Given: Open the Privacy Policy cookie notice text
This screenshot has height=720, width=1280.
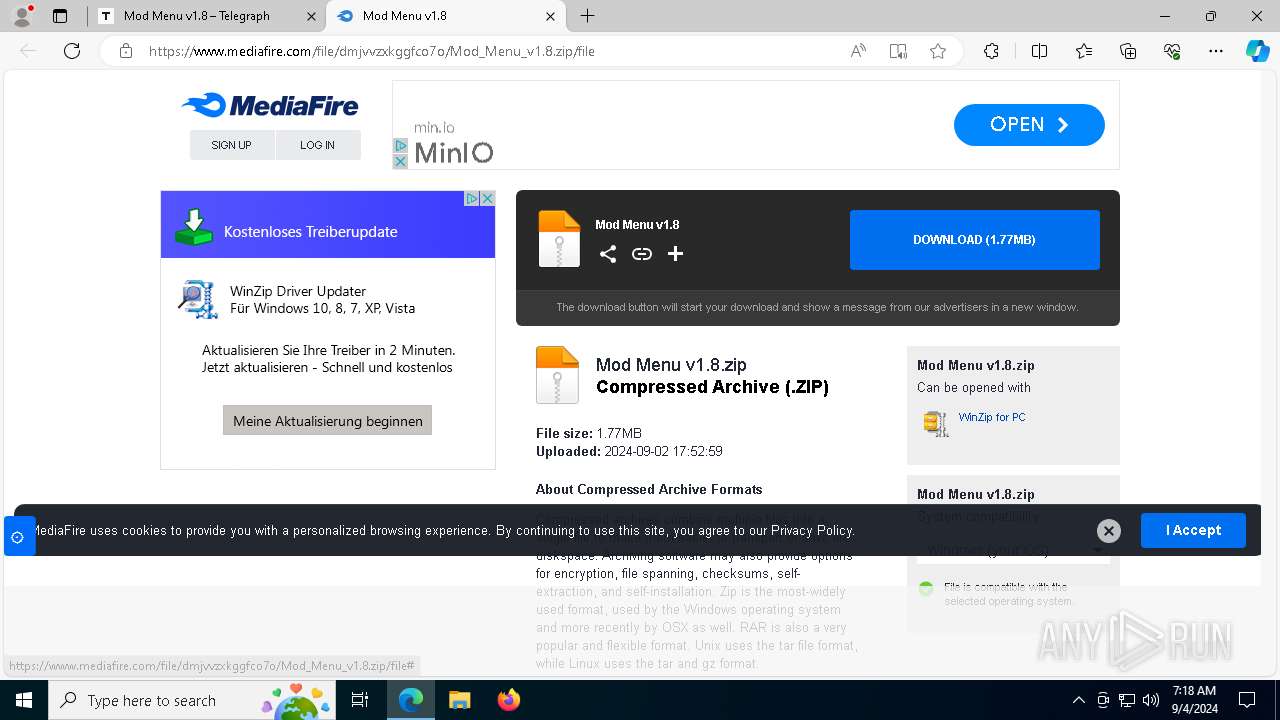Looking at the screenshot, I should (x=812, y=531).
